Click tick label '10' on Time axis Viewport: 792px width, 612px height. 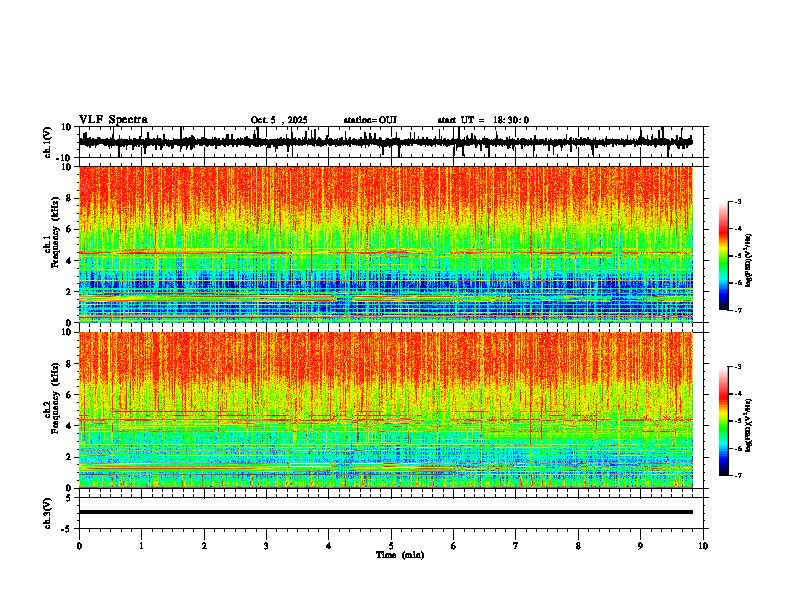coord(703,546)
